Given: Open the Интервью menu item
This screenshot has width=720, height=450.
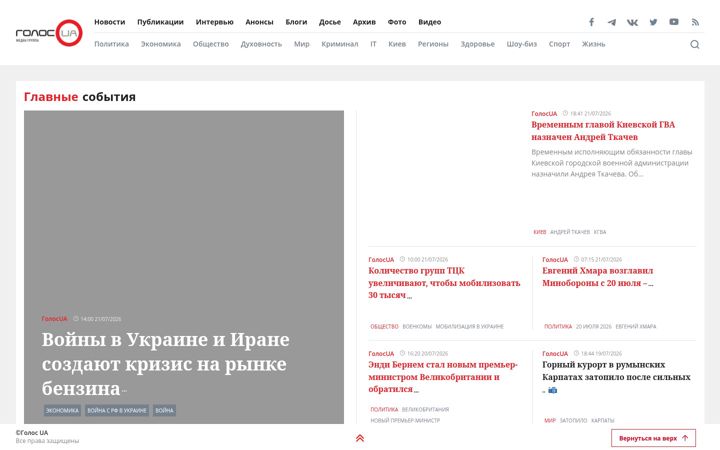Looking at the screenshot, I should [x=214, y=22].
